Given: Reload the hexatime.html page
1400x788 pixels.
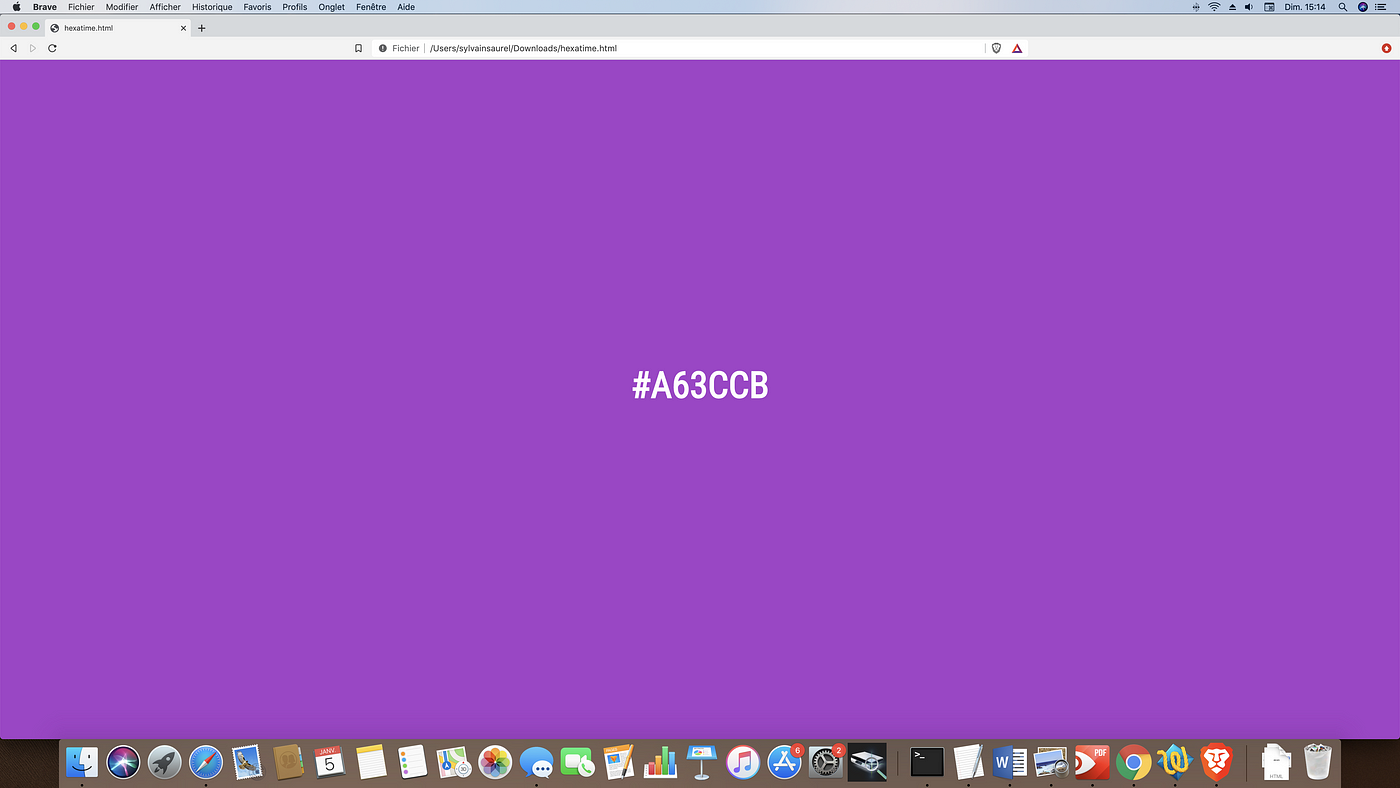Looking at the screenshot, I should tap(52, 48).
